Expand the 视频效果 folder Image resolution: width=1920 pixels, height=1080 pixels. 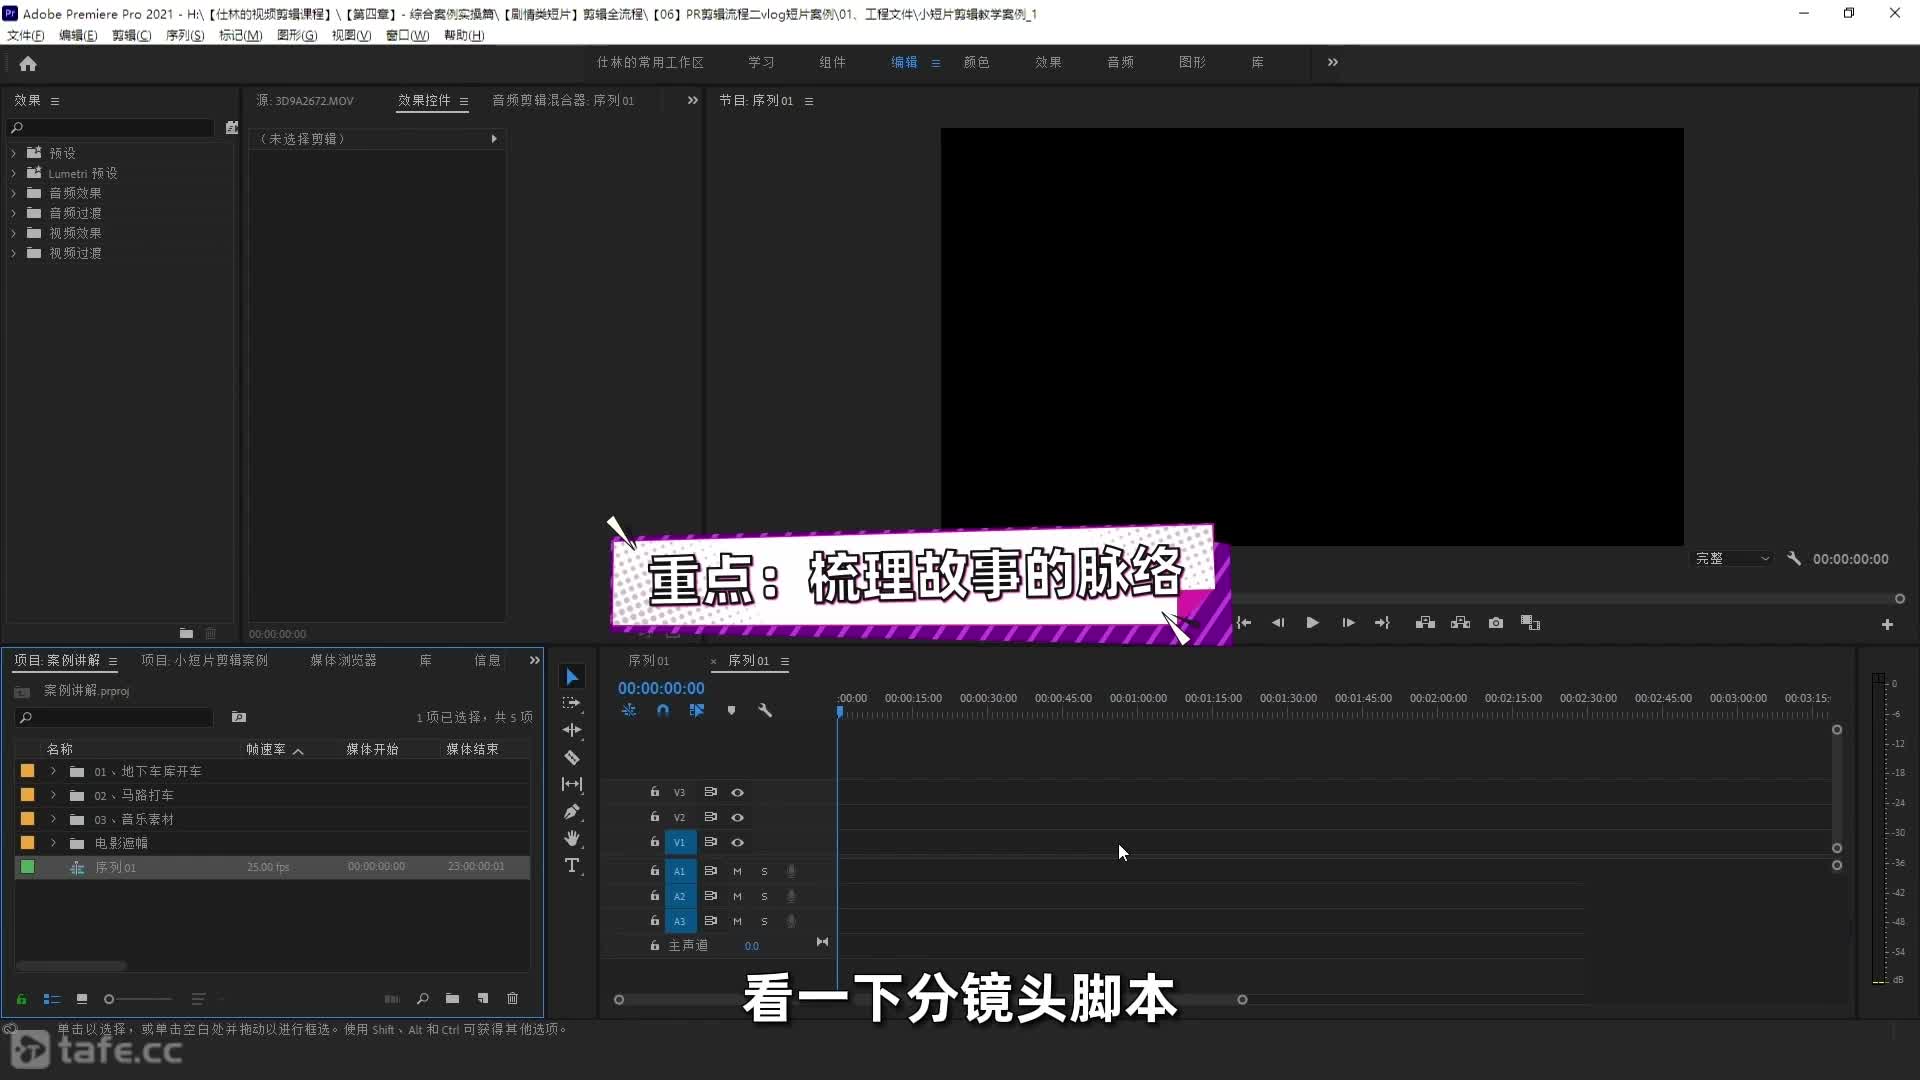tap(14, 233)
